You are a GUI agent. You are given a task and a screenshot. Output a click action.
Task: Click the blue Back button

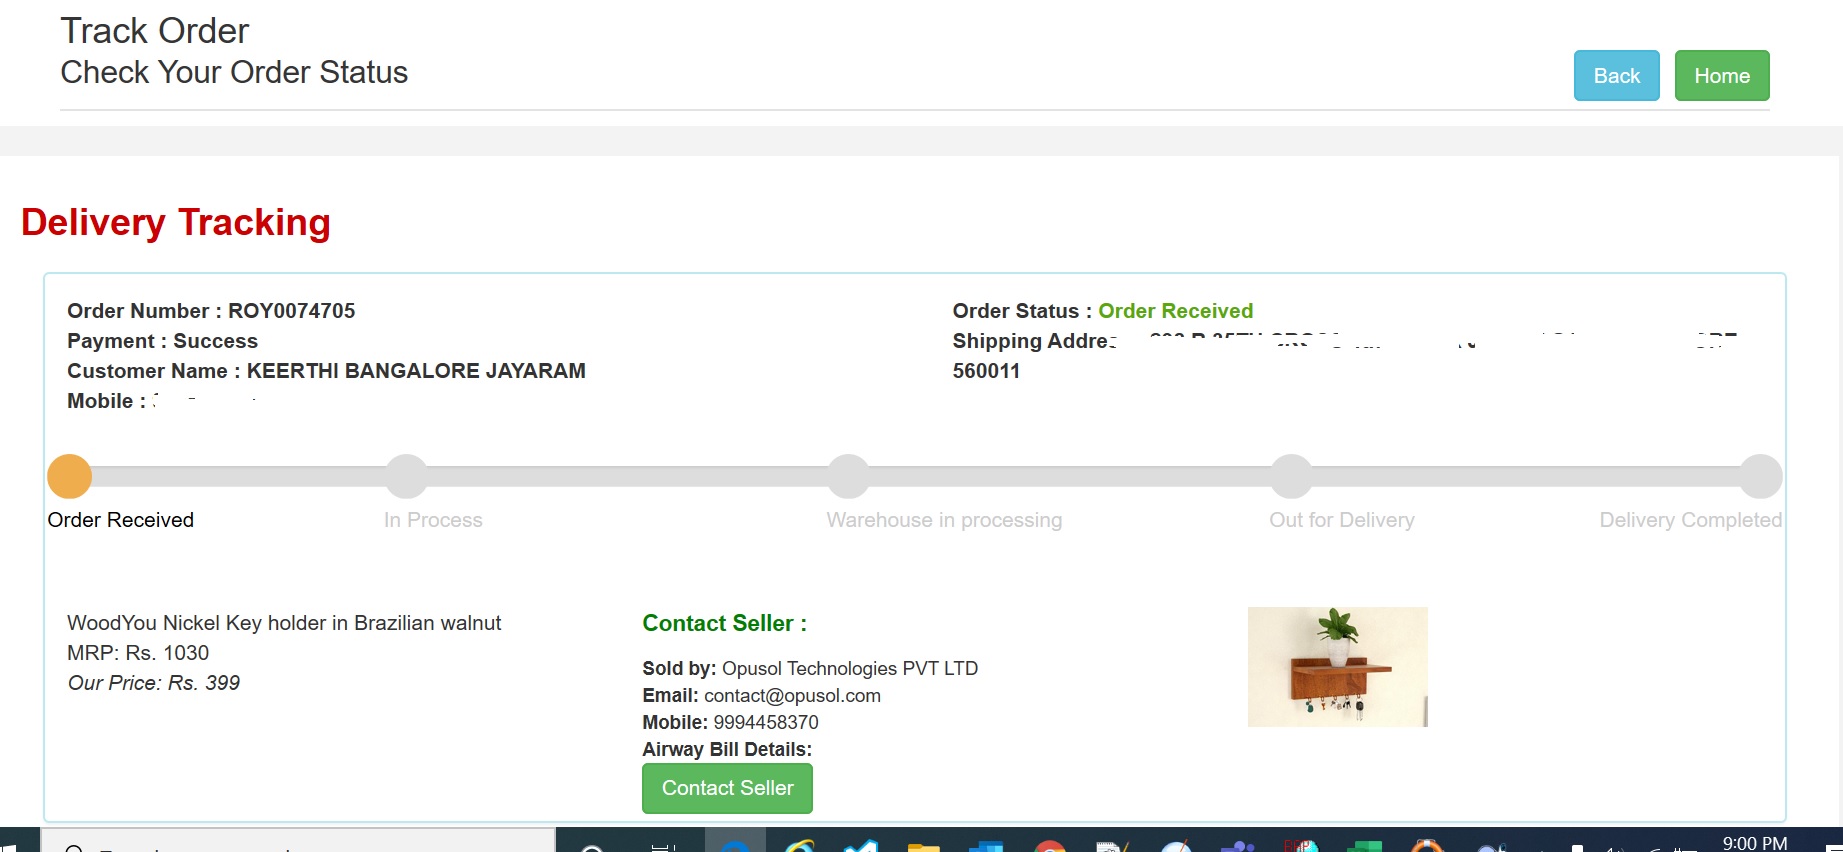[x=1616, y=76]
